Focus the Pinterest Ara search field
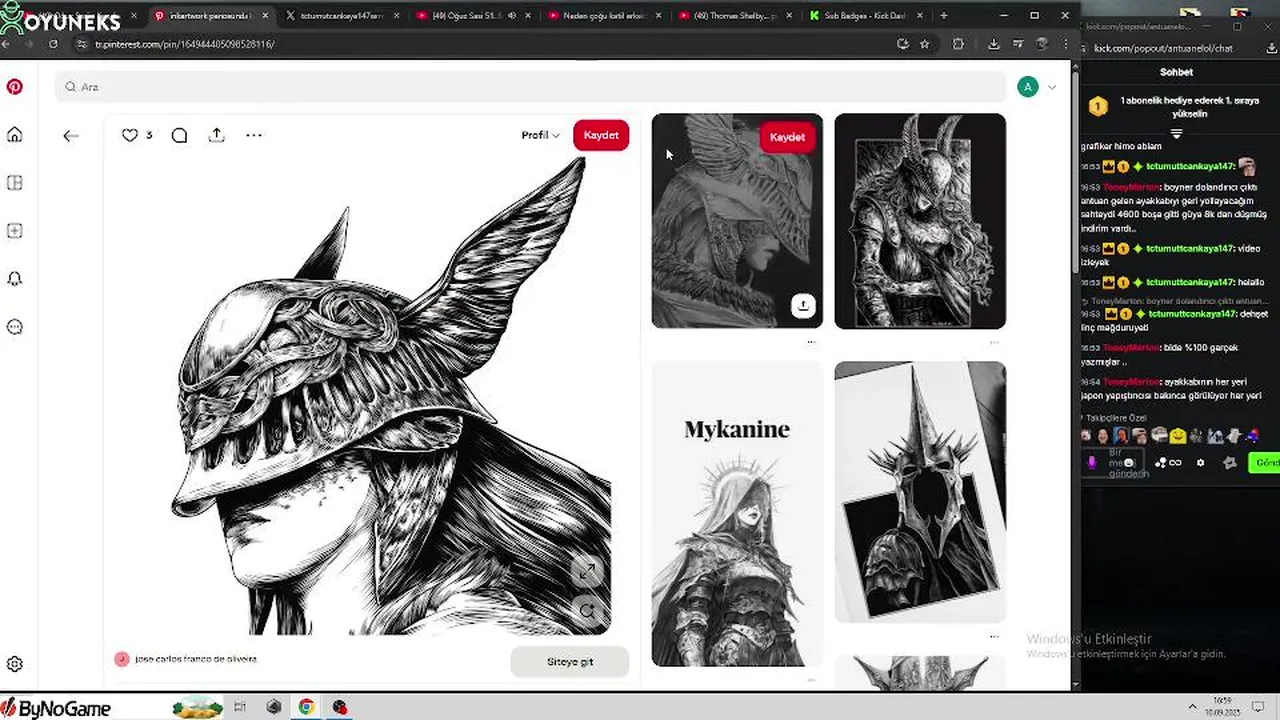This screenshot has width=1280, height=720. point(530,87)
